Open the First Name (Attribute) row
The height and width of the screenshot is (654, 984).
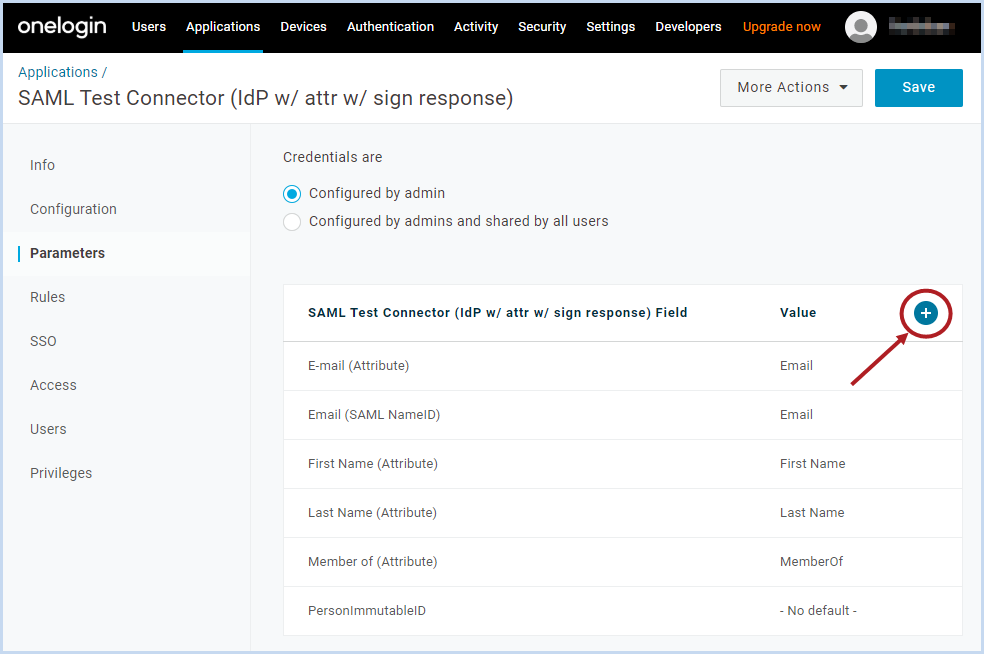coord(623,464)
